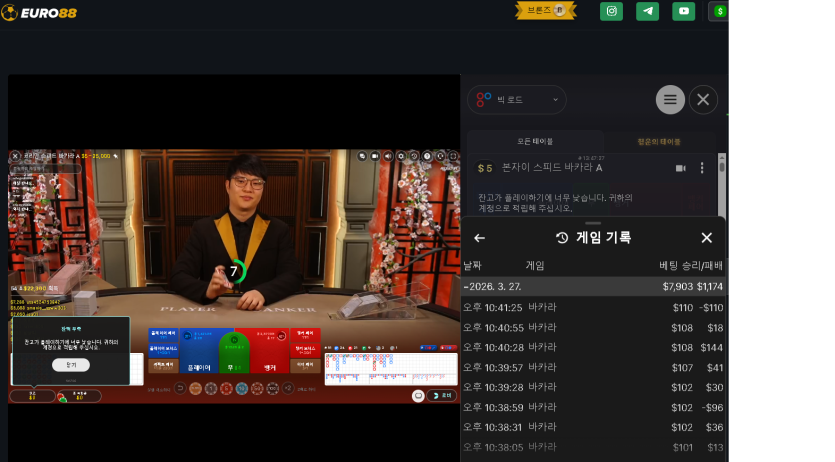Mute sound with the speaker icon
The width and height of the screenshot is (835, 462).
(x=388, y=156)
